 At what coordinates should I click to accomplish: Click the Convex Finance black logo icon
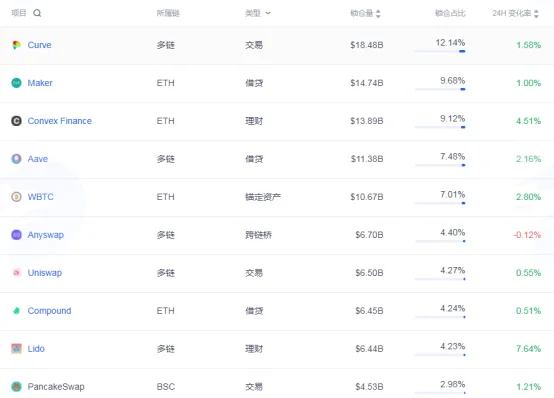(16, 121)
